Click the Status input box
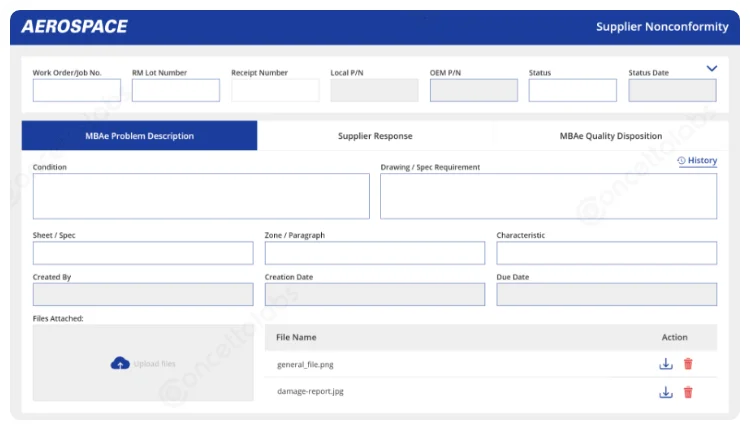 coord(573,91)
